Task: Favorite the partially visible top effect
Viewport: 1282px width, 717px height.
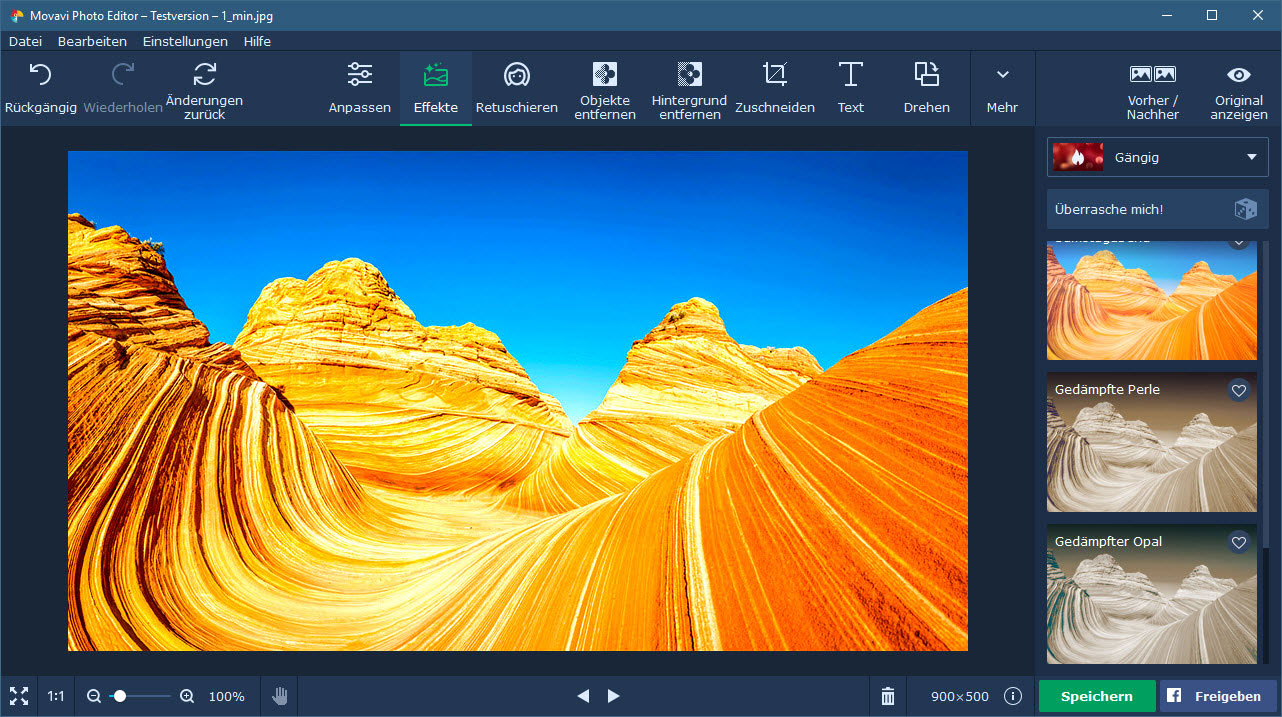Action: 1239,243
